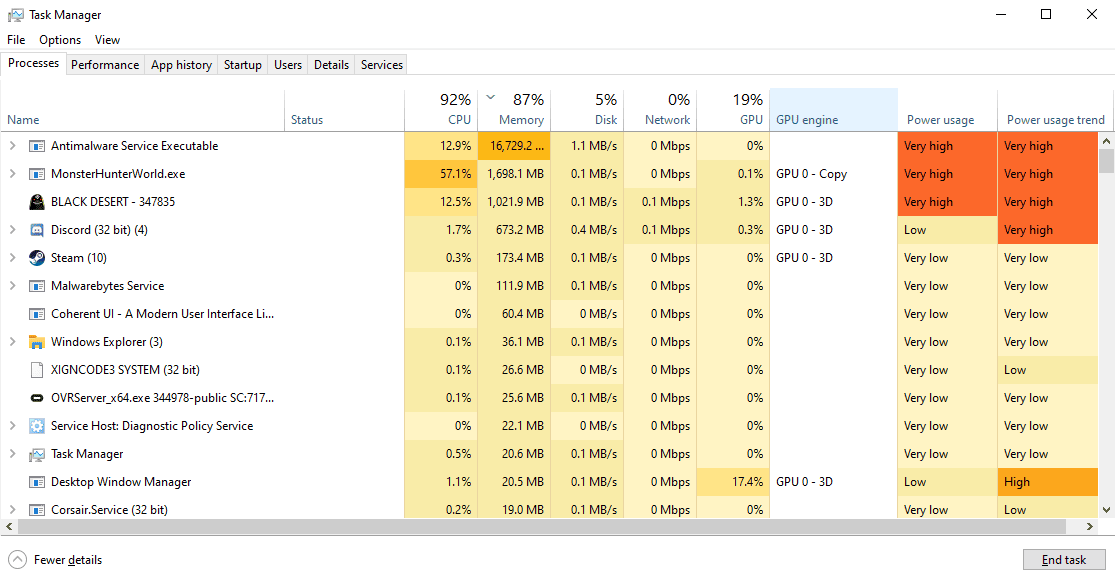Expand the Steam (10) process group
This screenshot has height=582, width=1115.
pos(14,257)
